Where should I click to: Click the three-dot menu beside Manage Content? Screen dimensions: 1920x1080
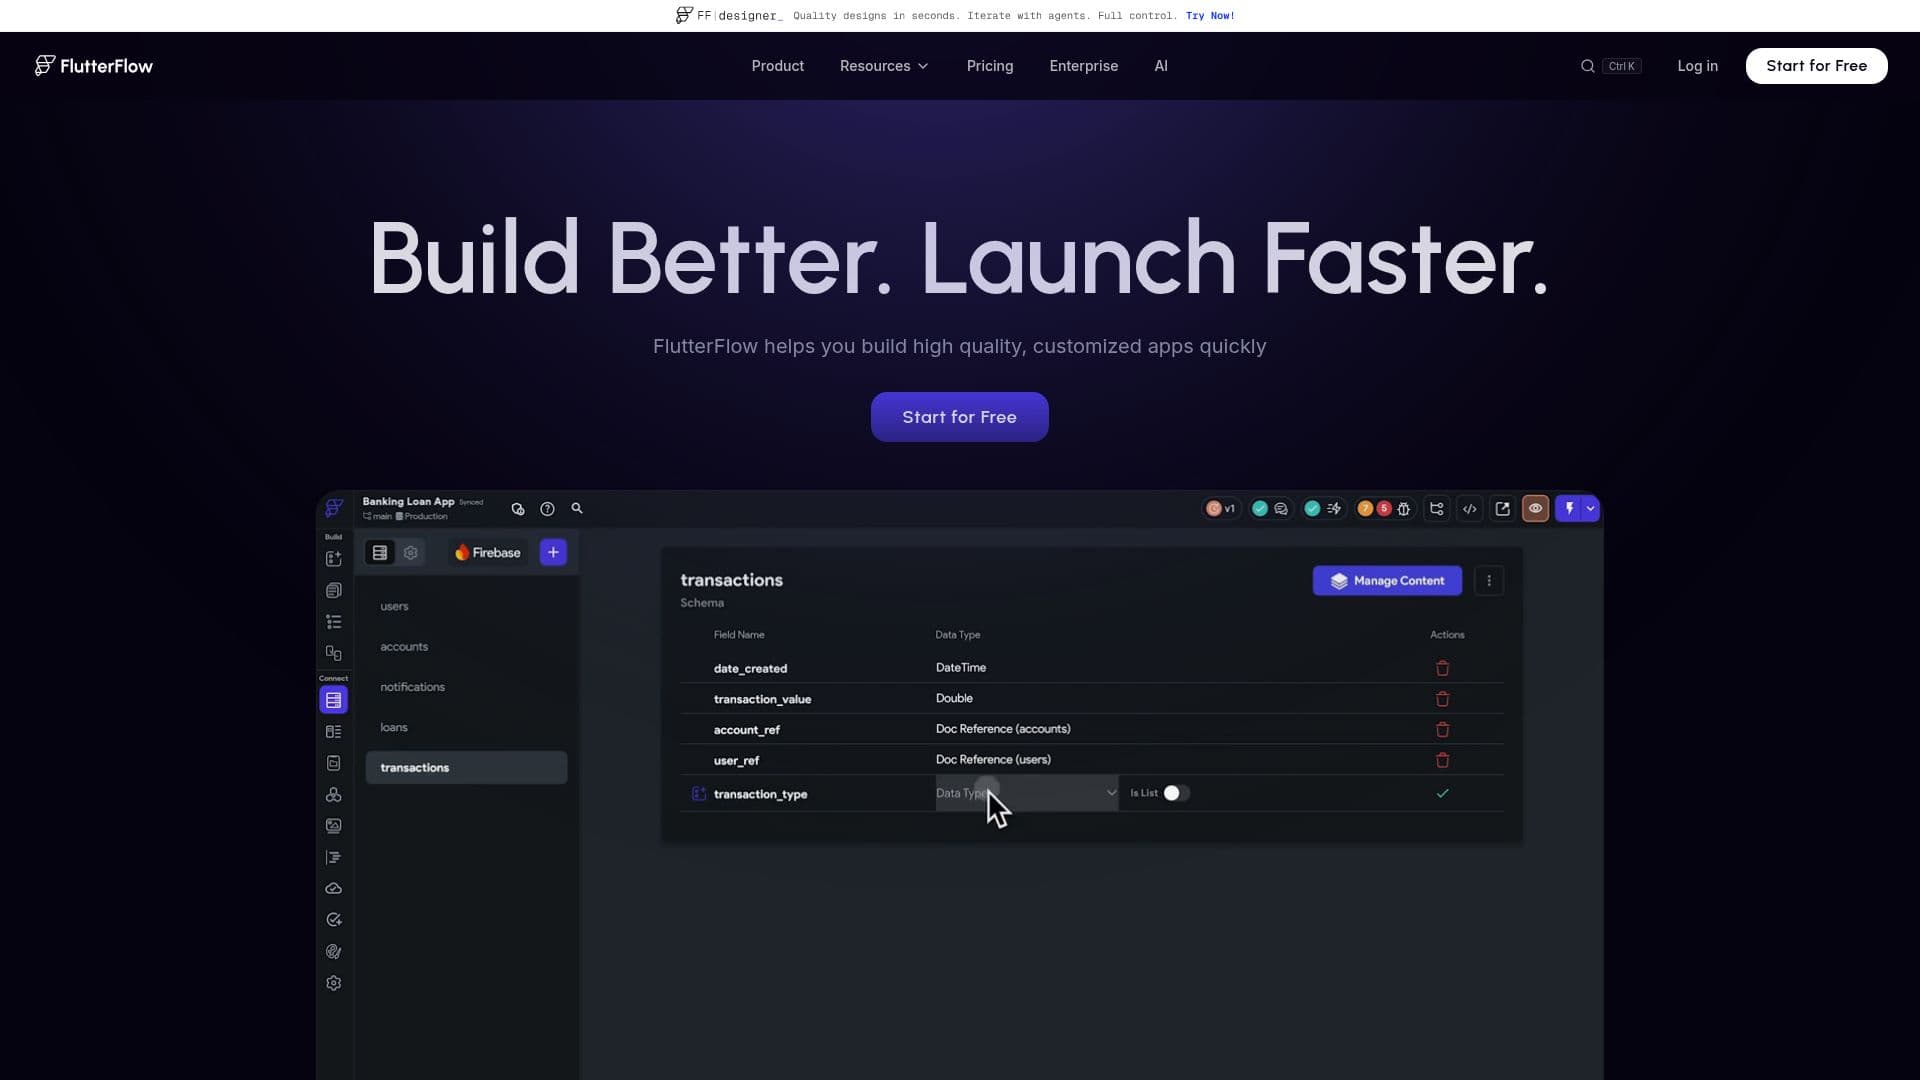pyautogui.click(x=1489, y=581)
